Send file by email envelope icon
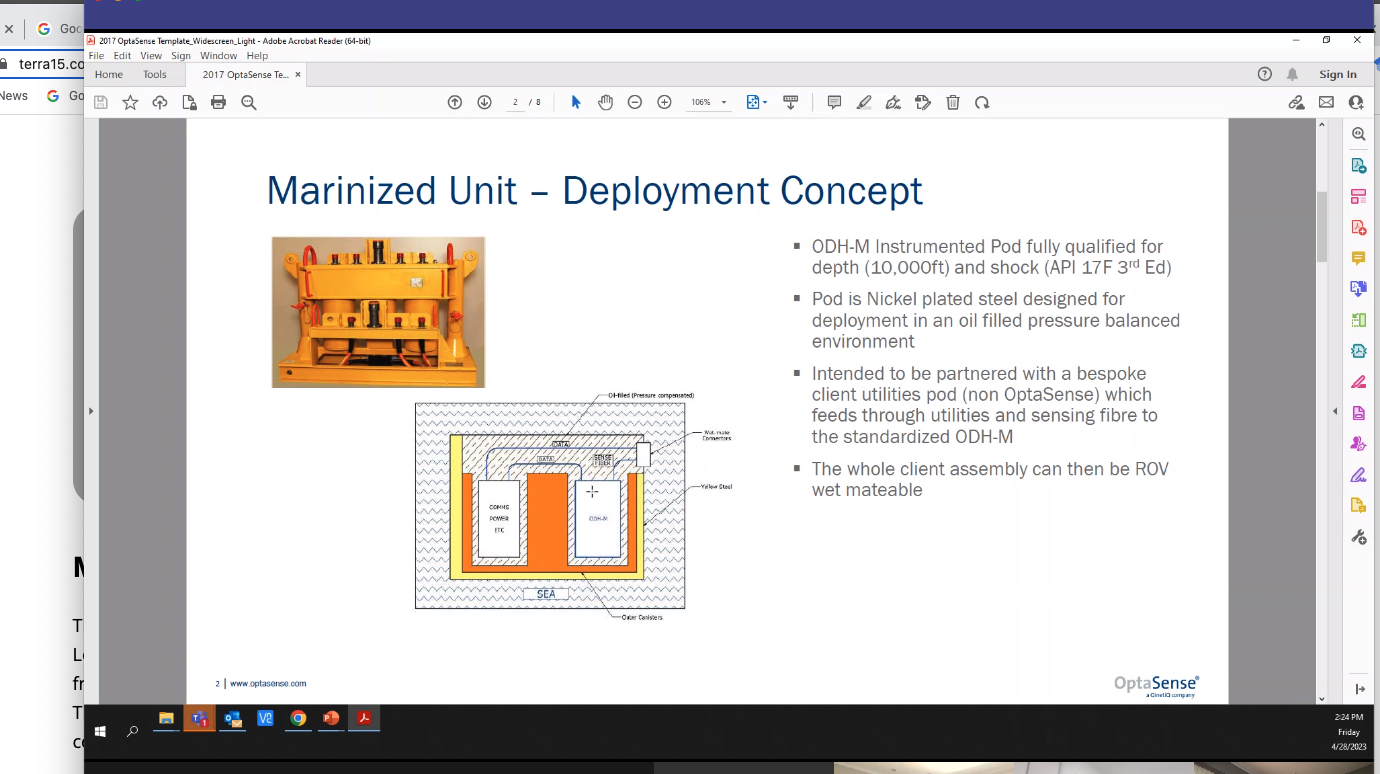 click(x=1326, y=102)
